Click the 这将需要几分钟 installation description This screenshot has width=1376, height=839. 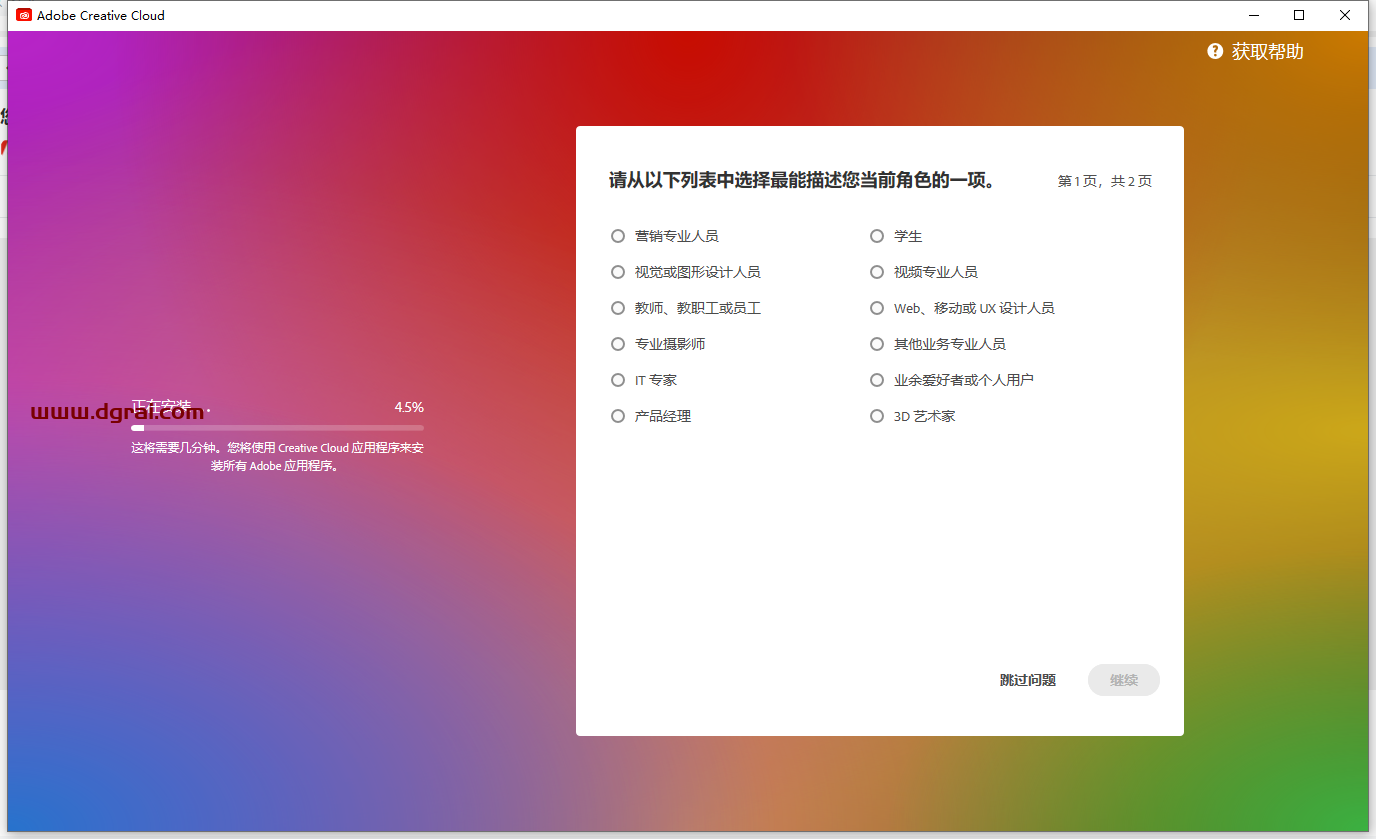277,457
